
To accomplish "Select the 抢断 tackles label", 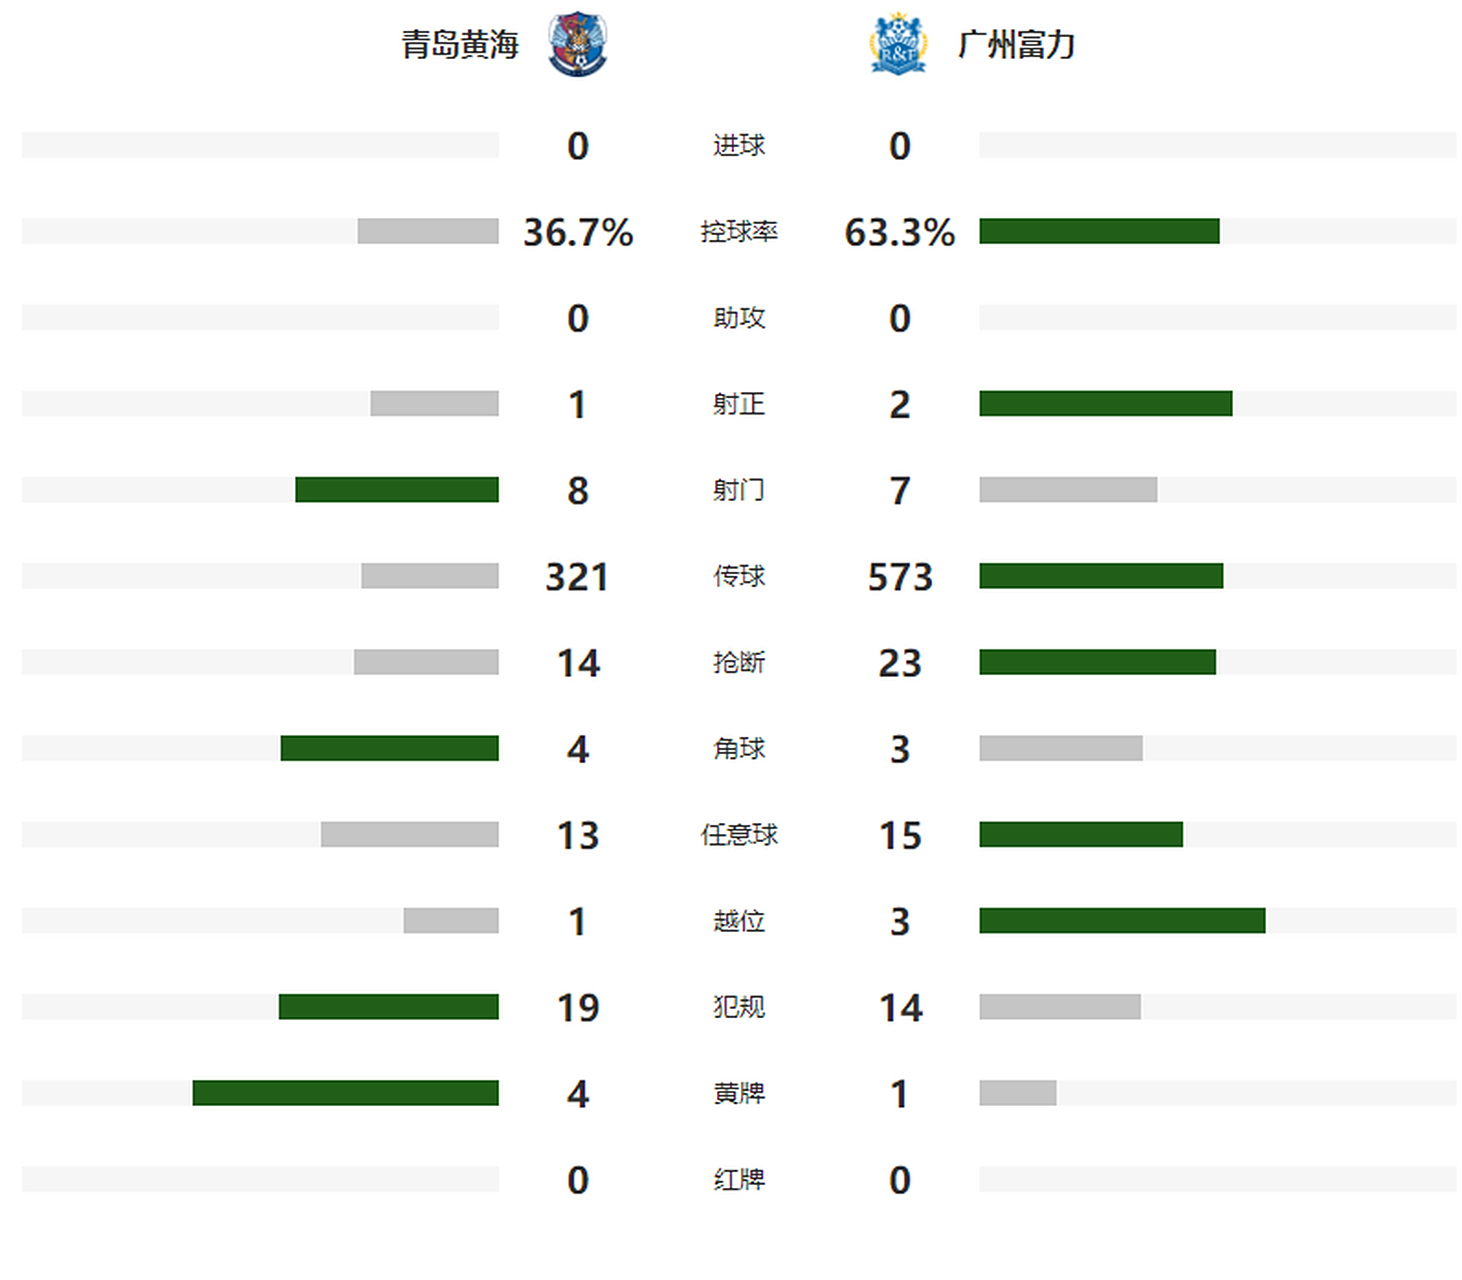I will 739,663.
